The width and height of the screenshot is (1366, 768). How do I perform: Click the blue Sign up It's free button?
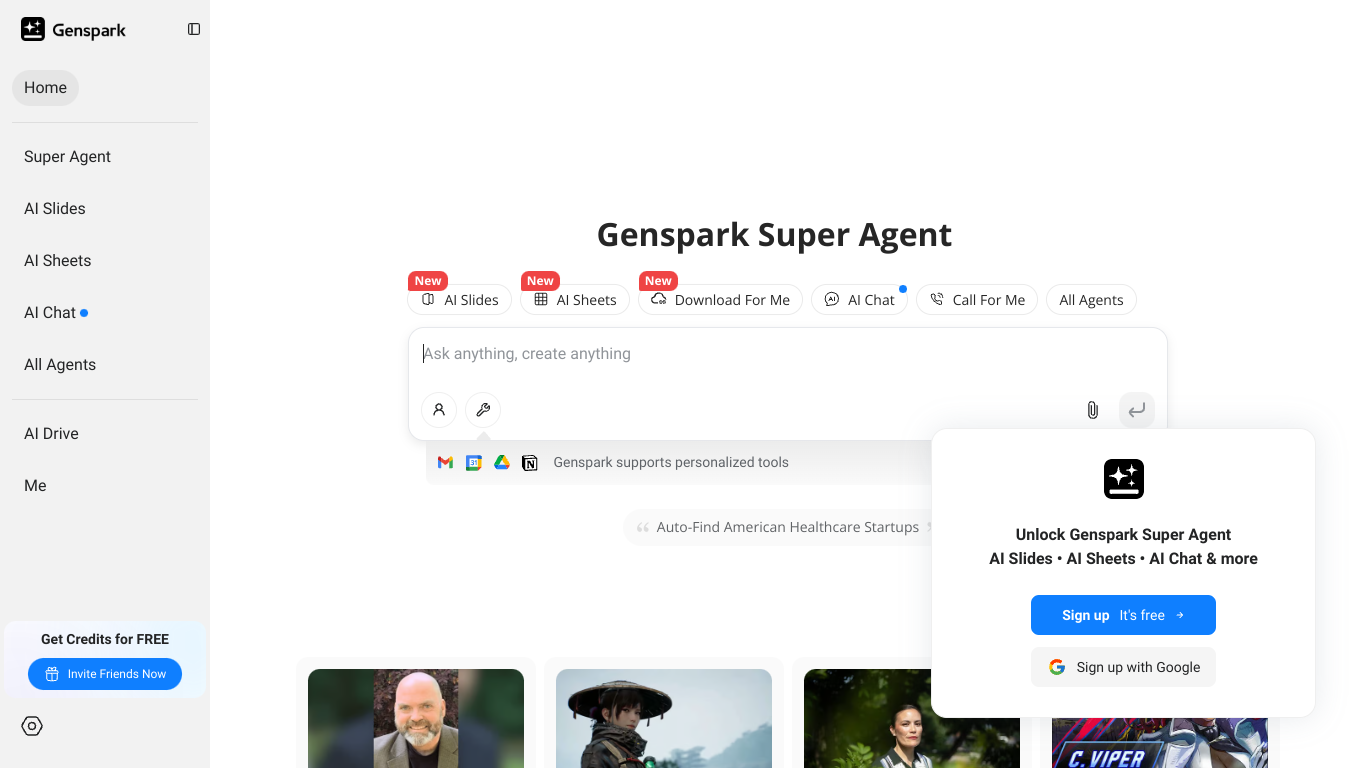(1123, 615)
